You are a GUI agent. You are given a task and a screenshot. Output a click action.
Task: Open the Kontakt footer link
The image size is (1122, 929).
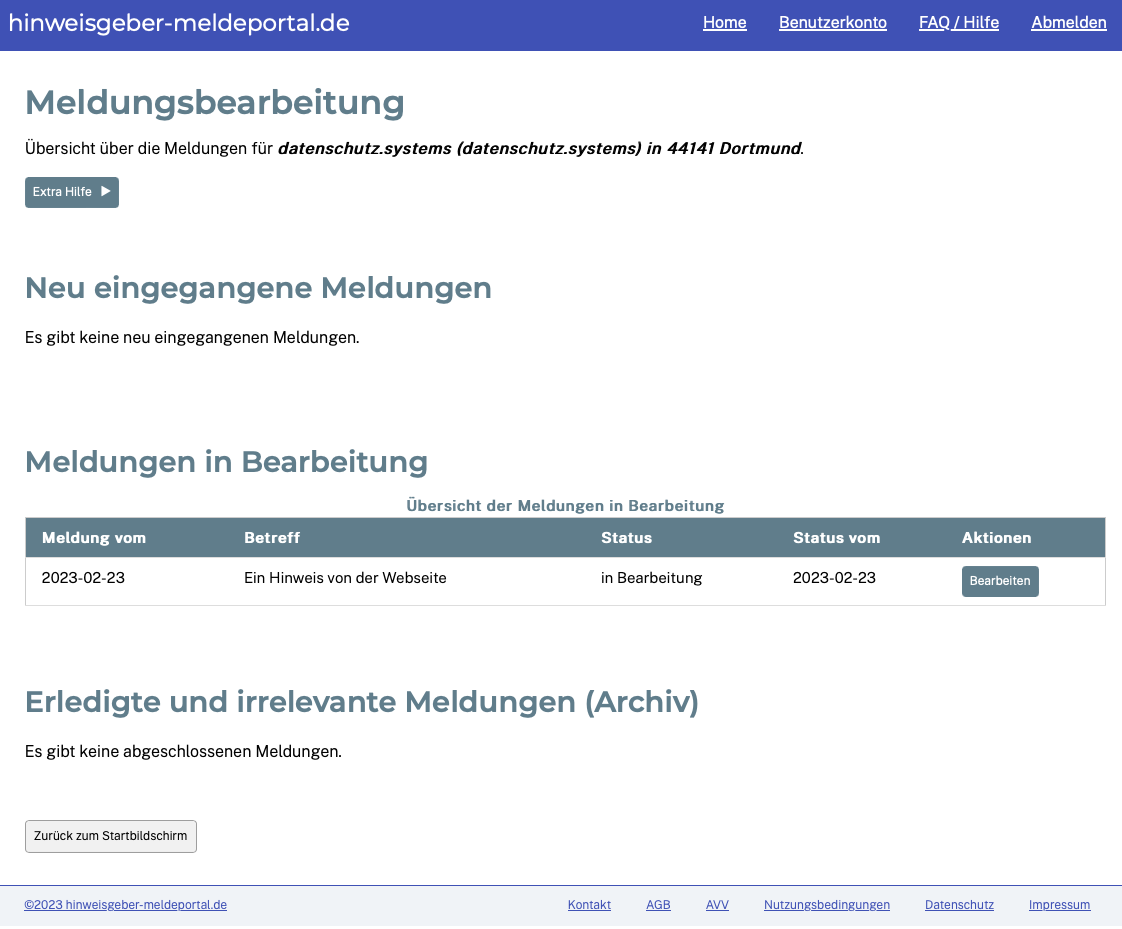pyautogui.click(x=589, y=905)
